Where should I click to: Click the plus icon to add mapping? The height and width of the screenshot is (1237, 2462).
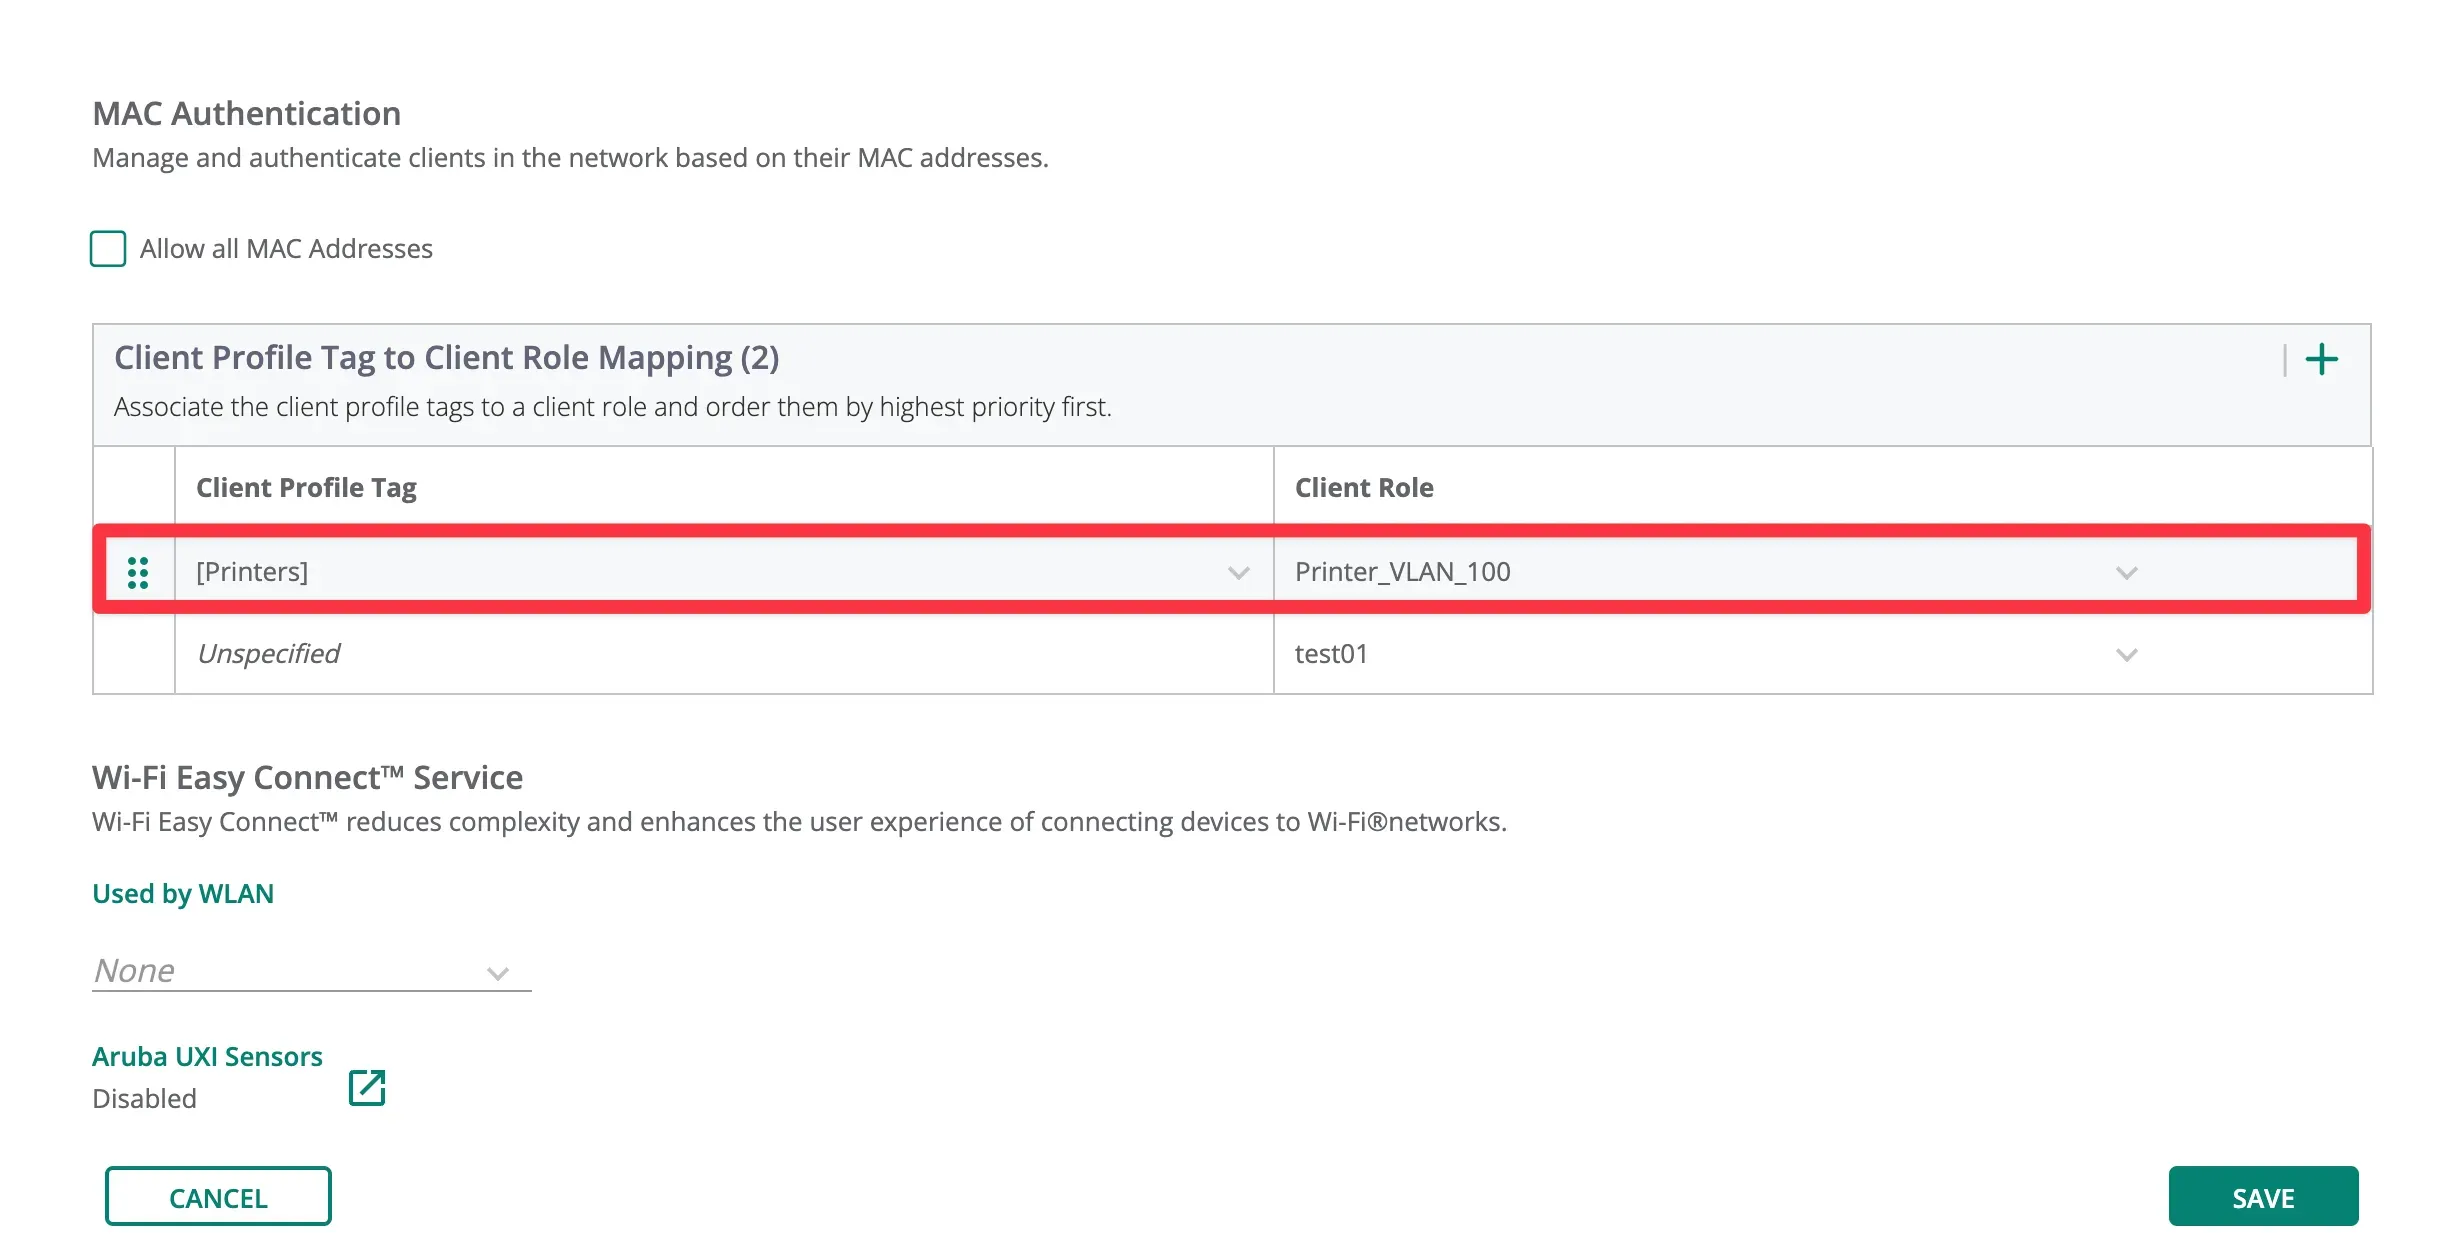tap(2321, 359)
